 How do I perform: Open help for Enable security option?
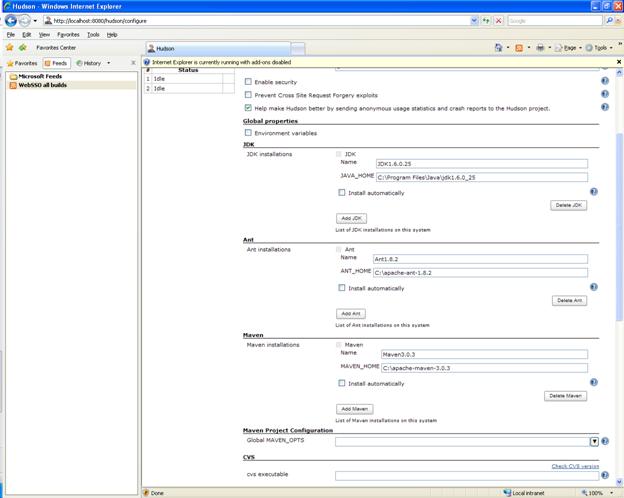pos(604,81)
